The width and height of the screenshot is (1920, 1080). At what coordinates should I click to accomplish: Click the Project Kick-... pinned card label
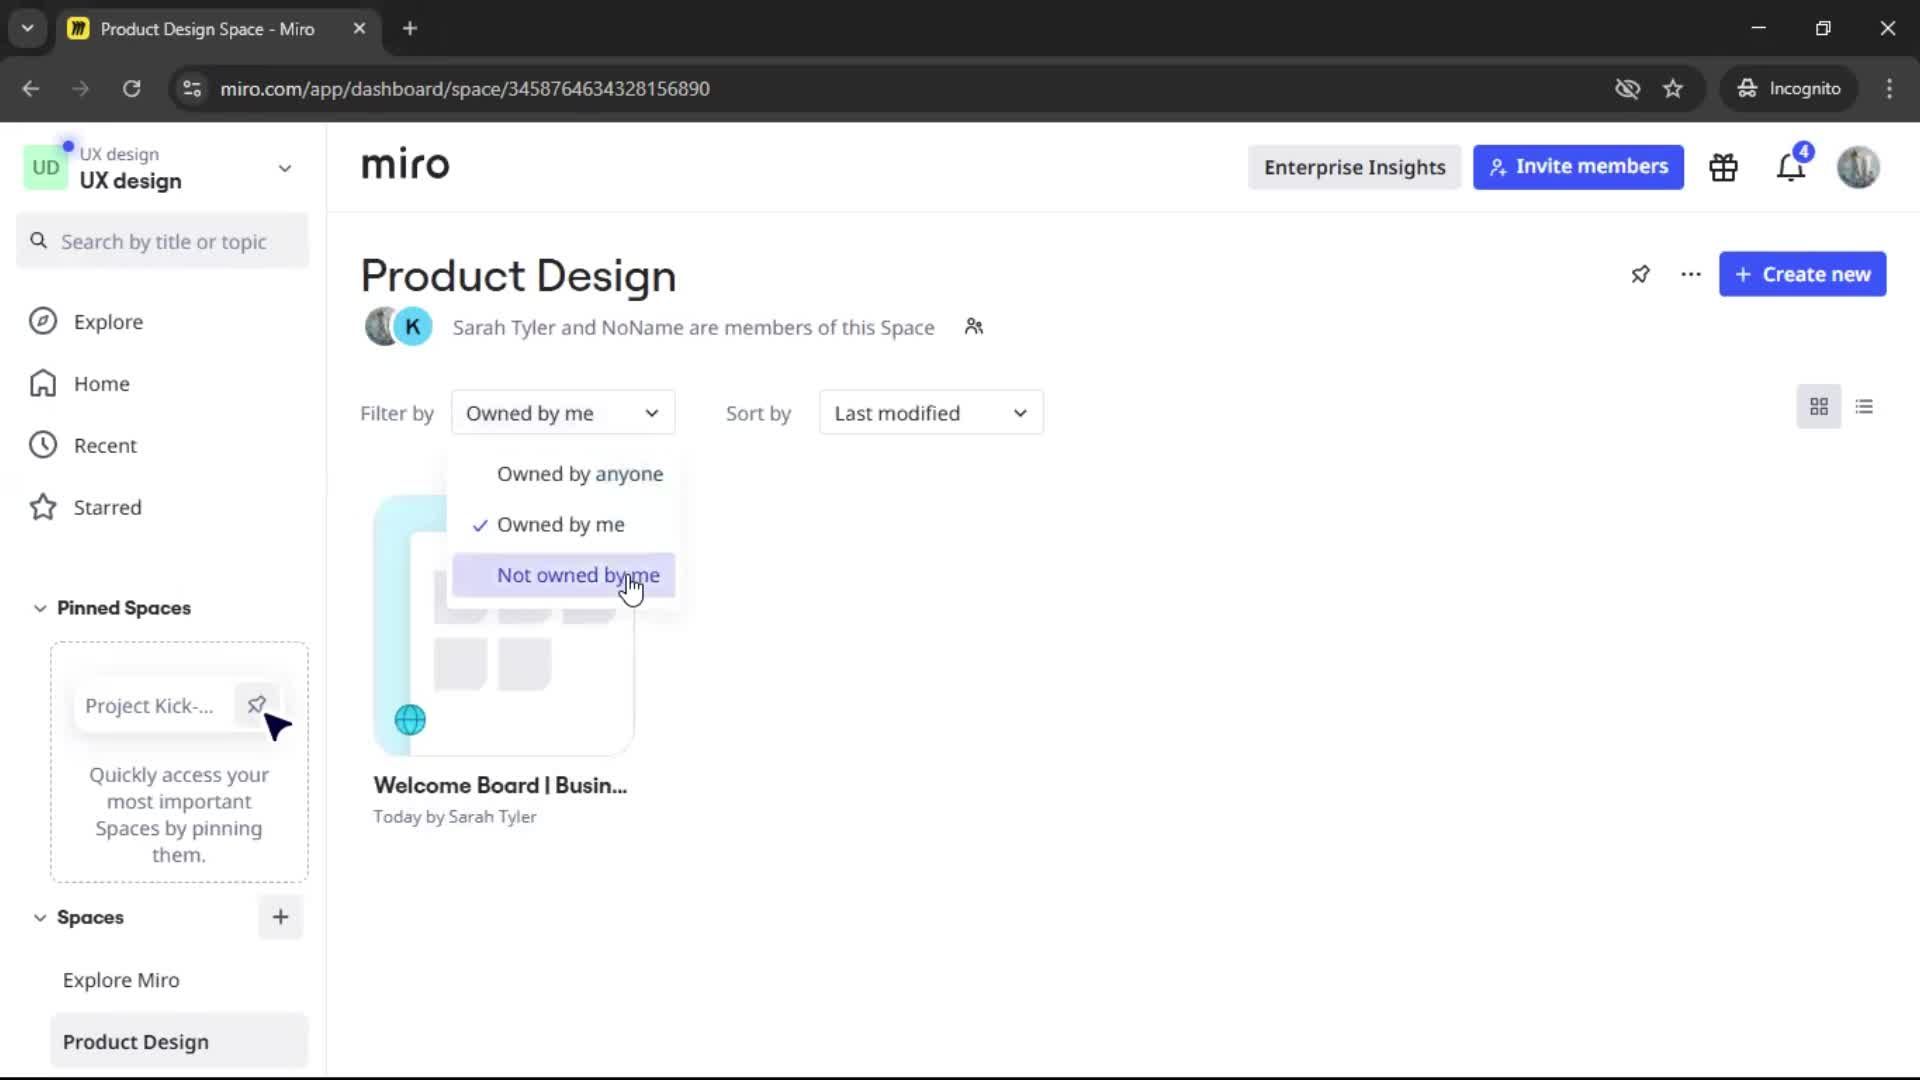pyautogui.click(x=149, y=706)
